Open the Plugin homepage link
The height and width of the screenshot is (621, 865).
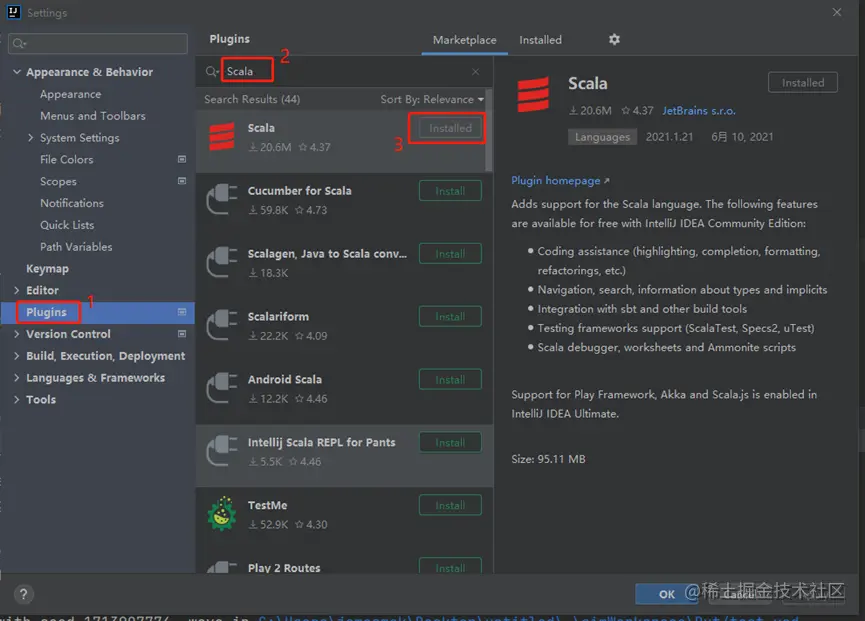[x=559, y=181]
